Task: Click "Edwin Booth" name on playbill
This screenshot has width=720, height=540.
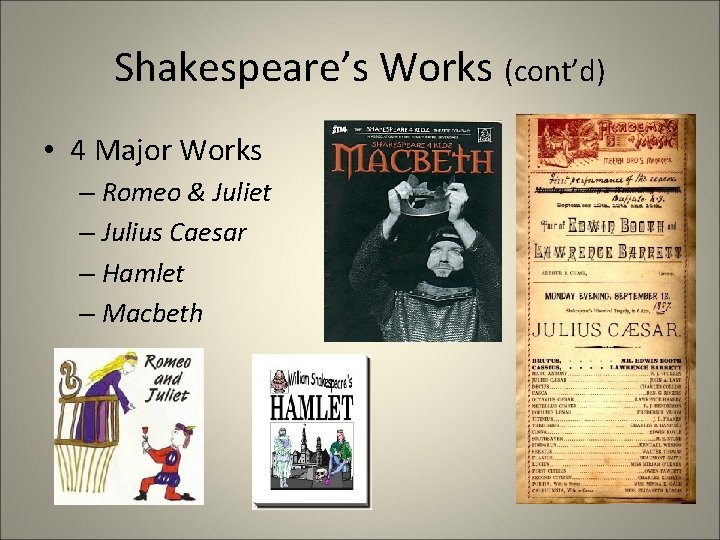Action: [616, 226]
